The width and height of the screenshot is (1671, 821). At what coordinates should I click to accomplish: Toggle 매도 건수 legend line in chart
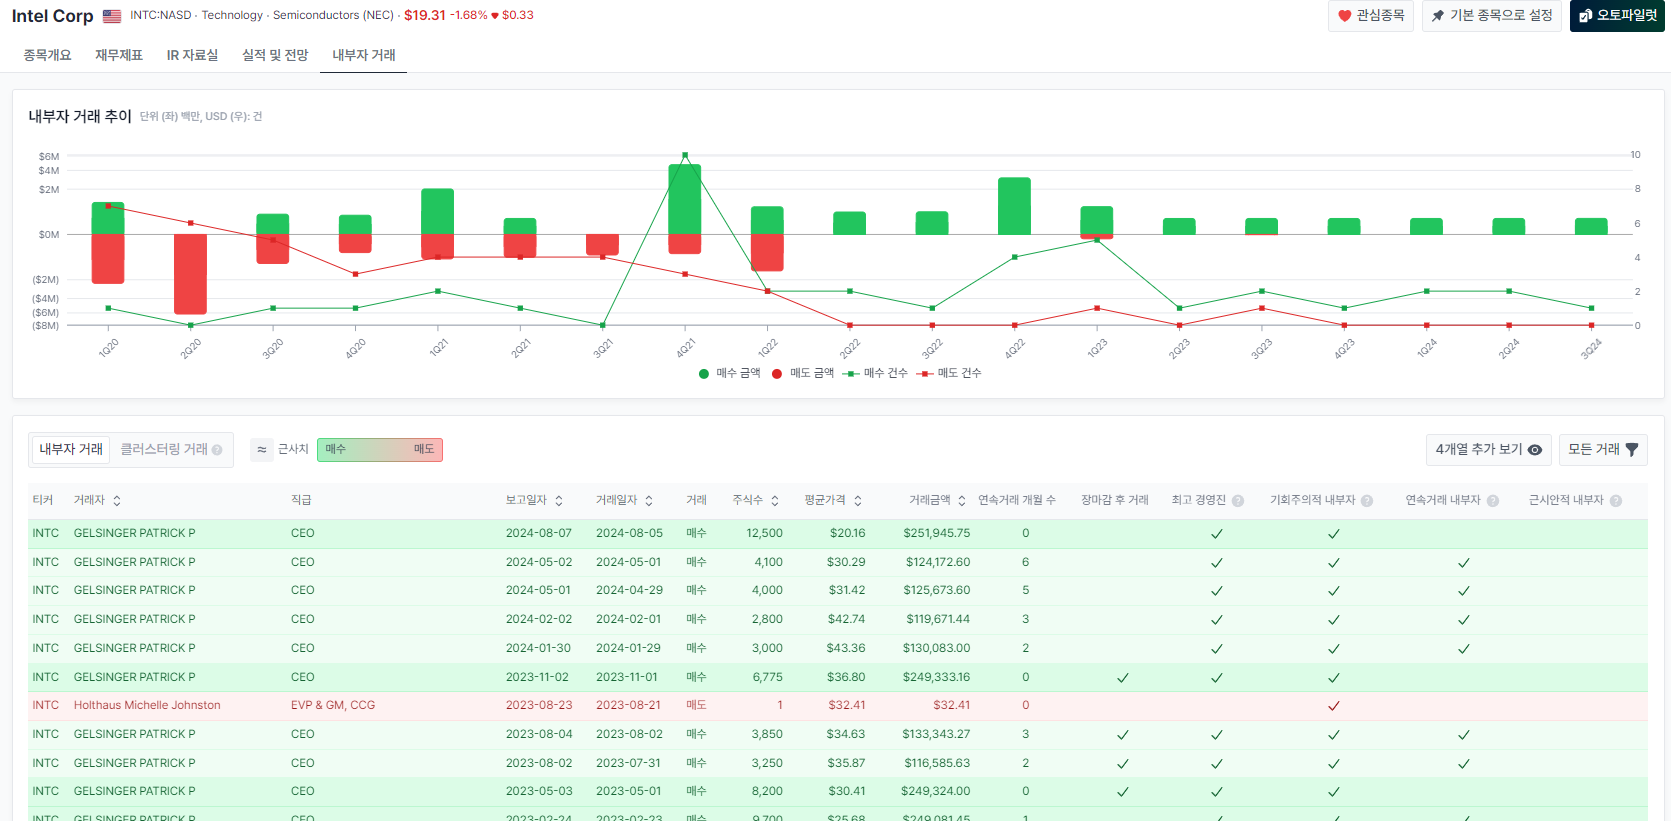pos(950,373)
